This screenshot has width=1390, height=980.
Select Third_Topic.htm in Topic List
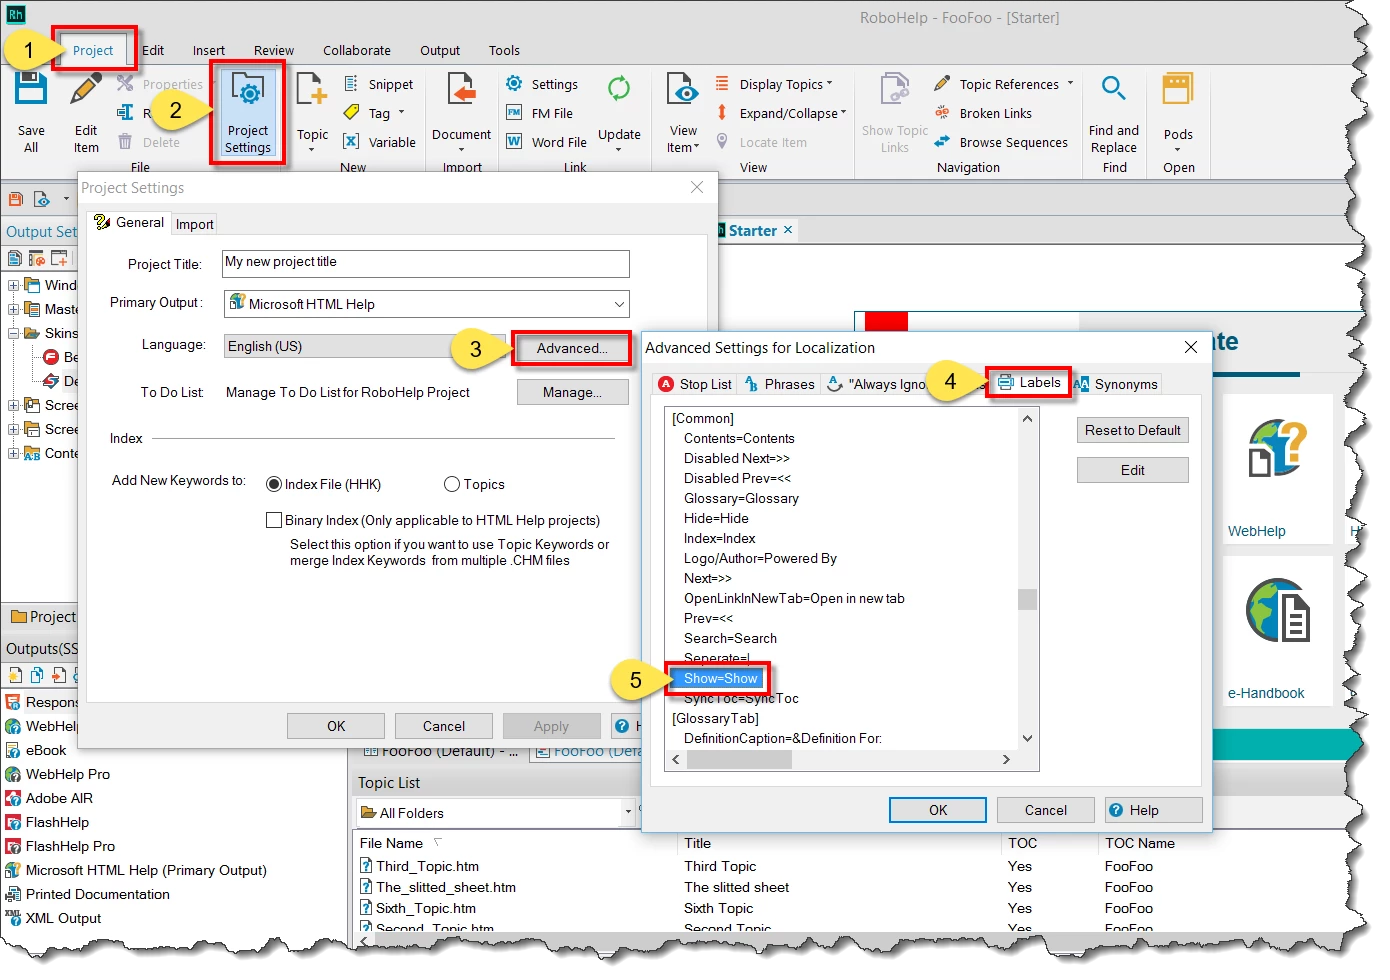[x=427, y=866]
